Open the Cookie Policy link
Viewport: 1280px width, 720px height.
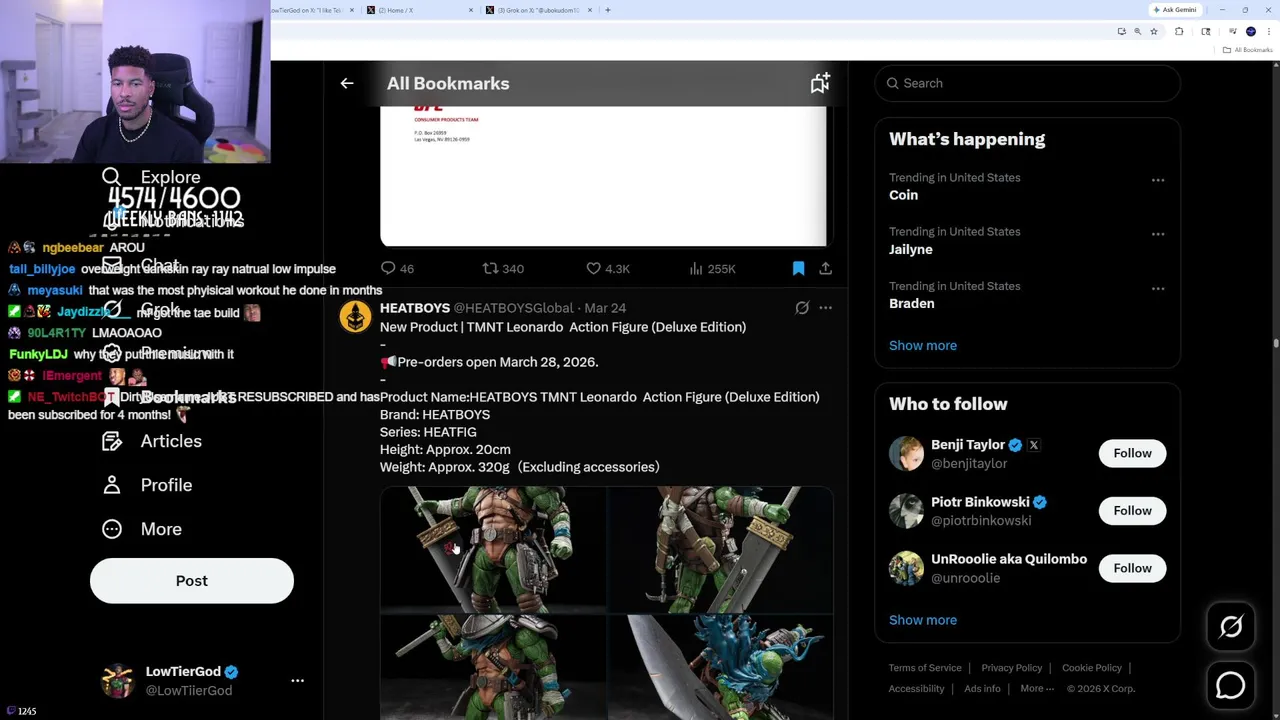click(x=1091, y=668)
